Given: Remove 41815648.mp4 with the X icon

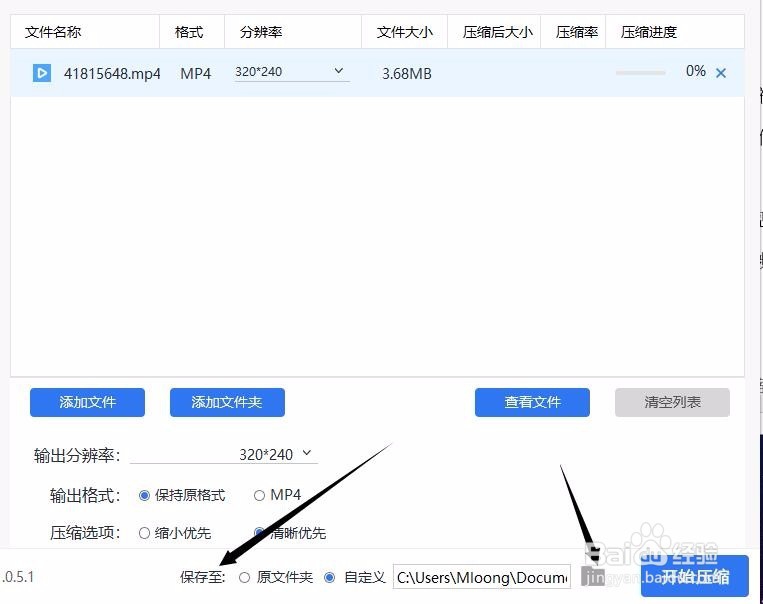Looking at the screenshot, I should click(721, 73).
